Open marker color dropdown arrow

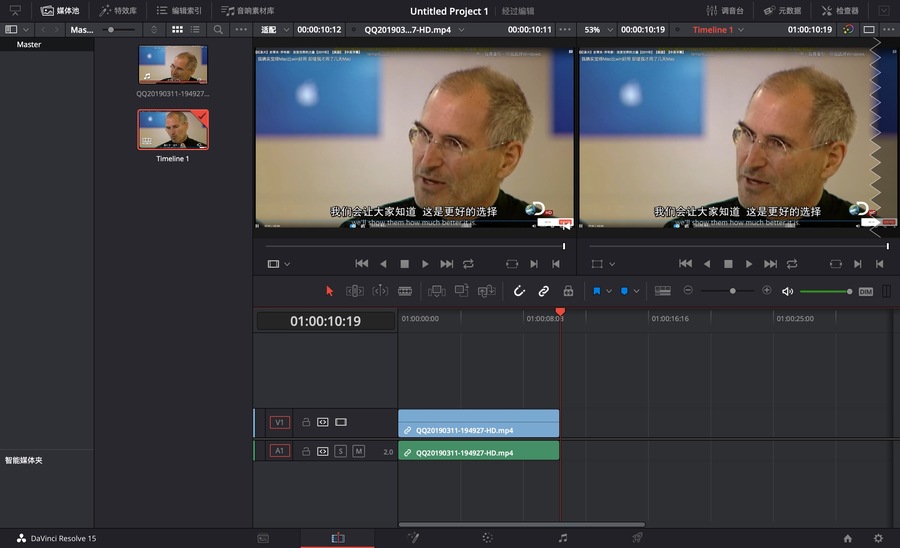pos(637,291)
